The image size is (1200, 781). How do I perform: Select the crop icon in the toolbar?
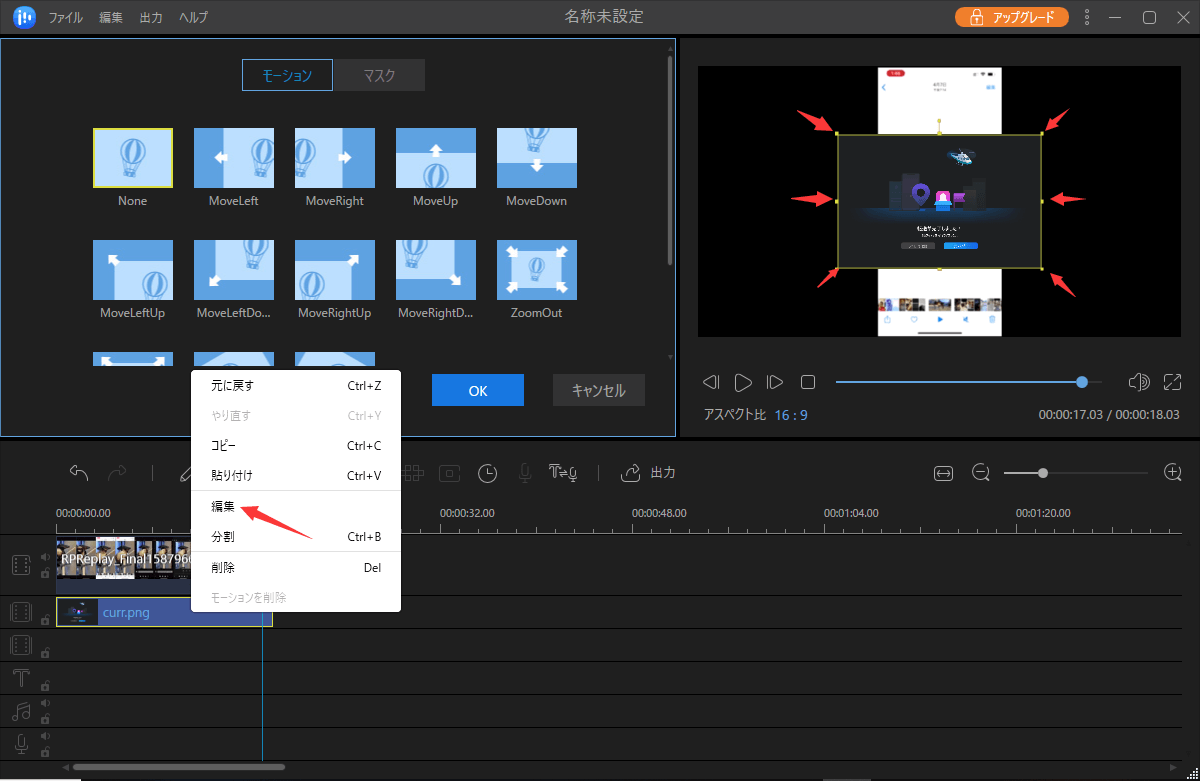[448, 472]
